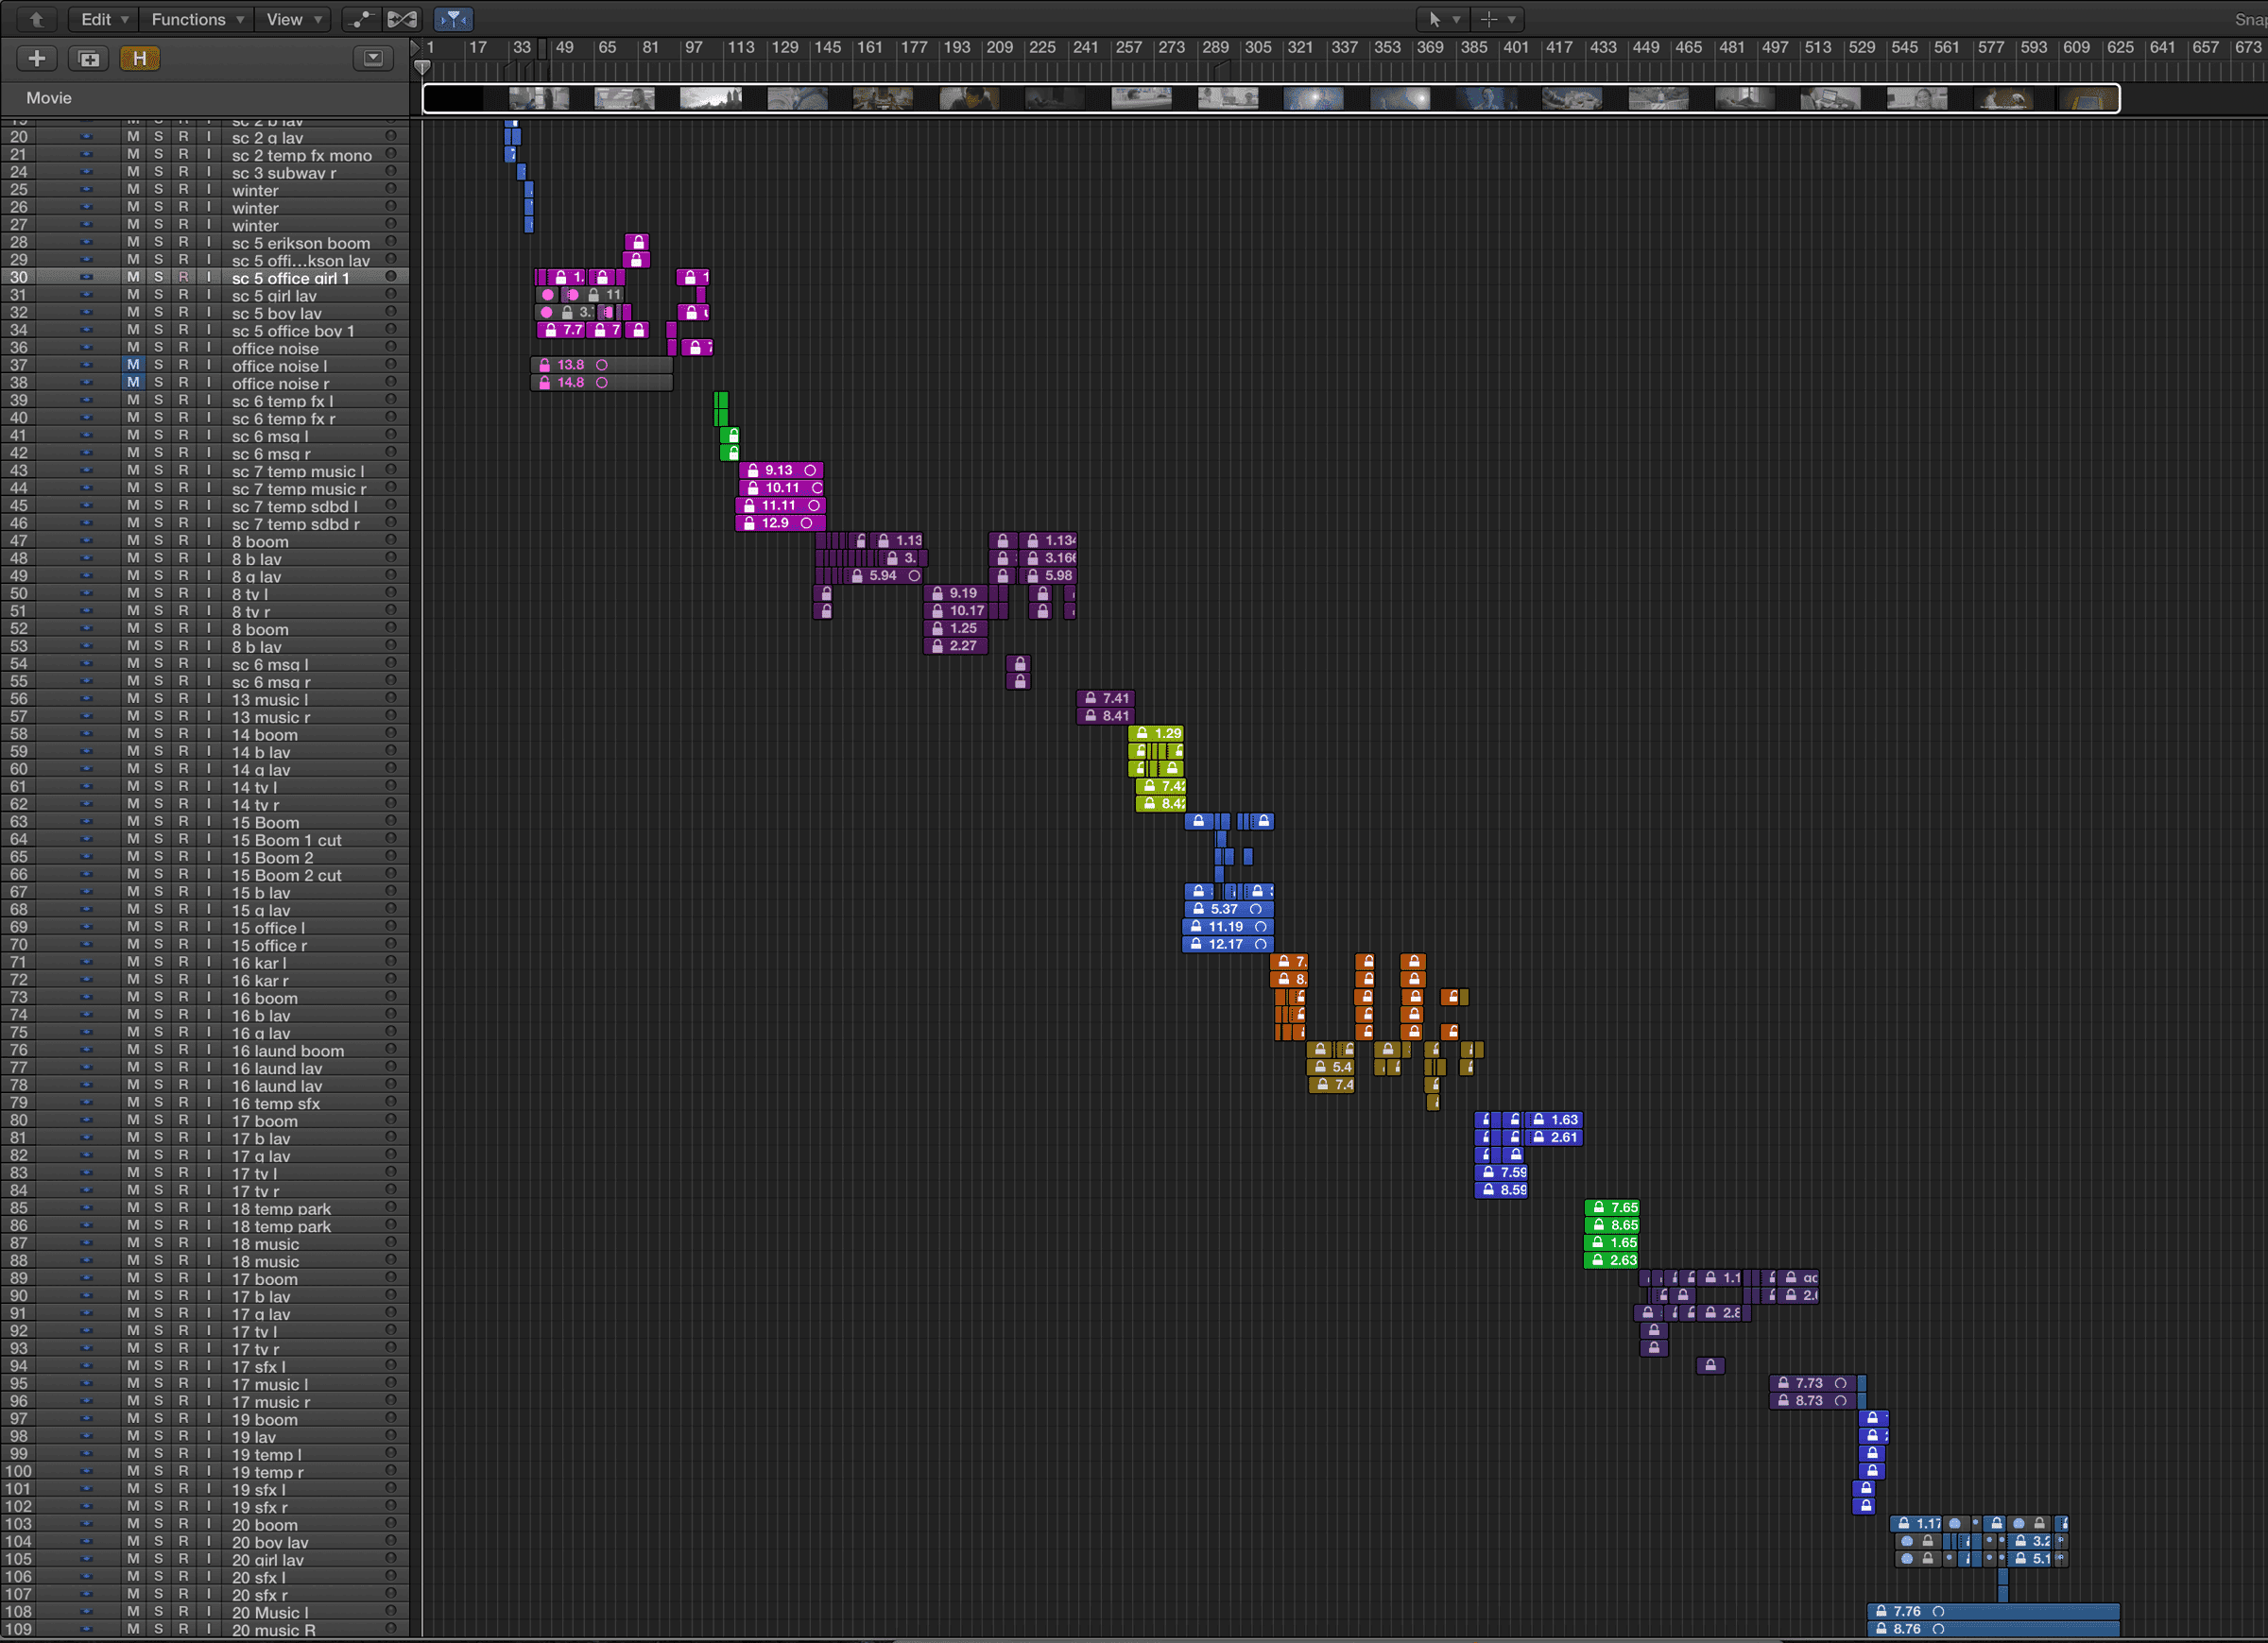
Task: Open the Edit menu dropdown arrow
Action: [125, 20]
